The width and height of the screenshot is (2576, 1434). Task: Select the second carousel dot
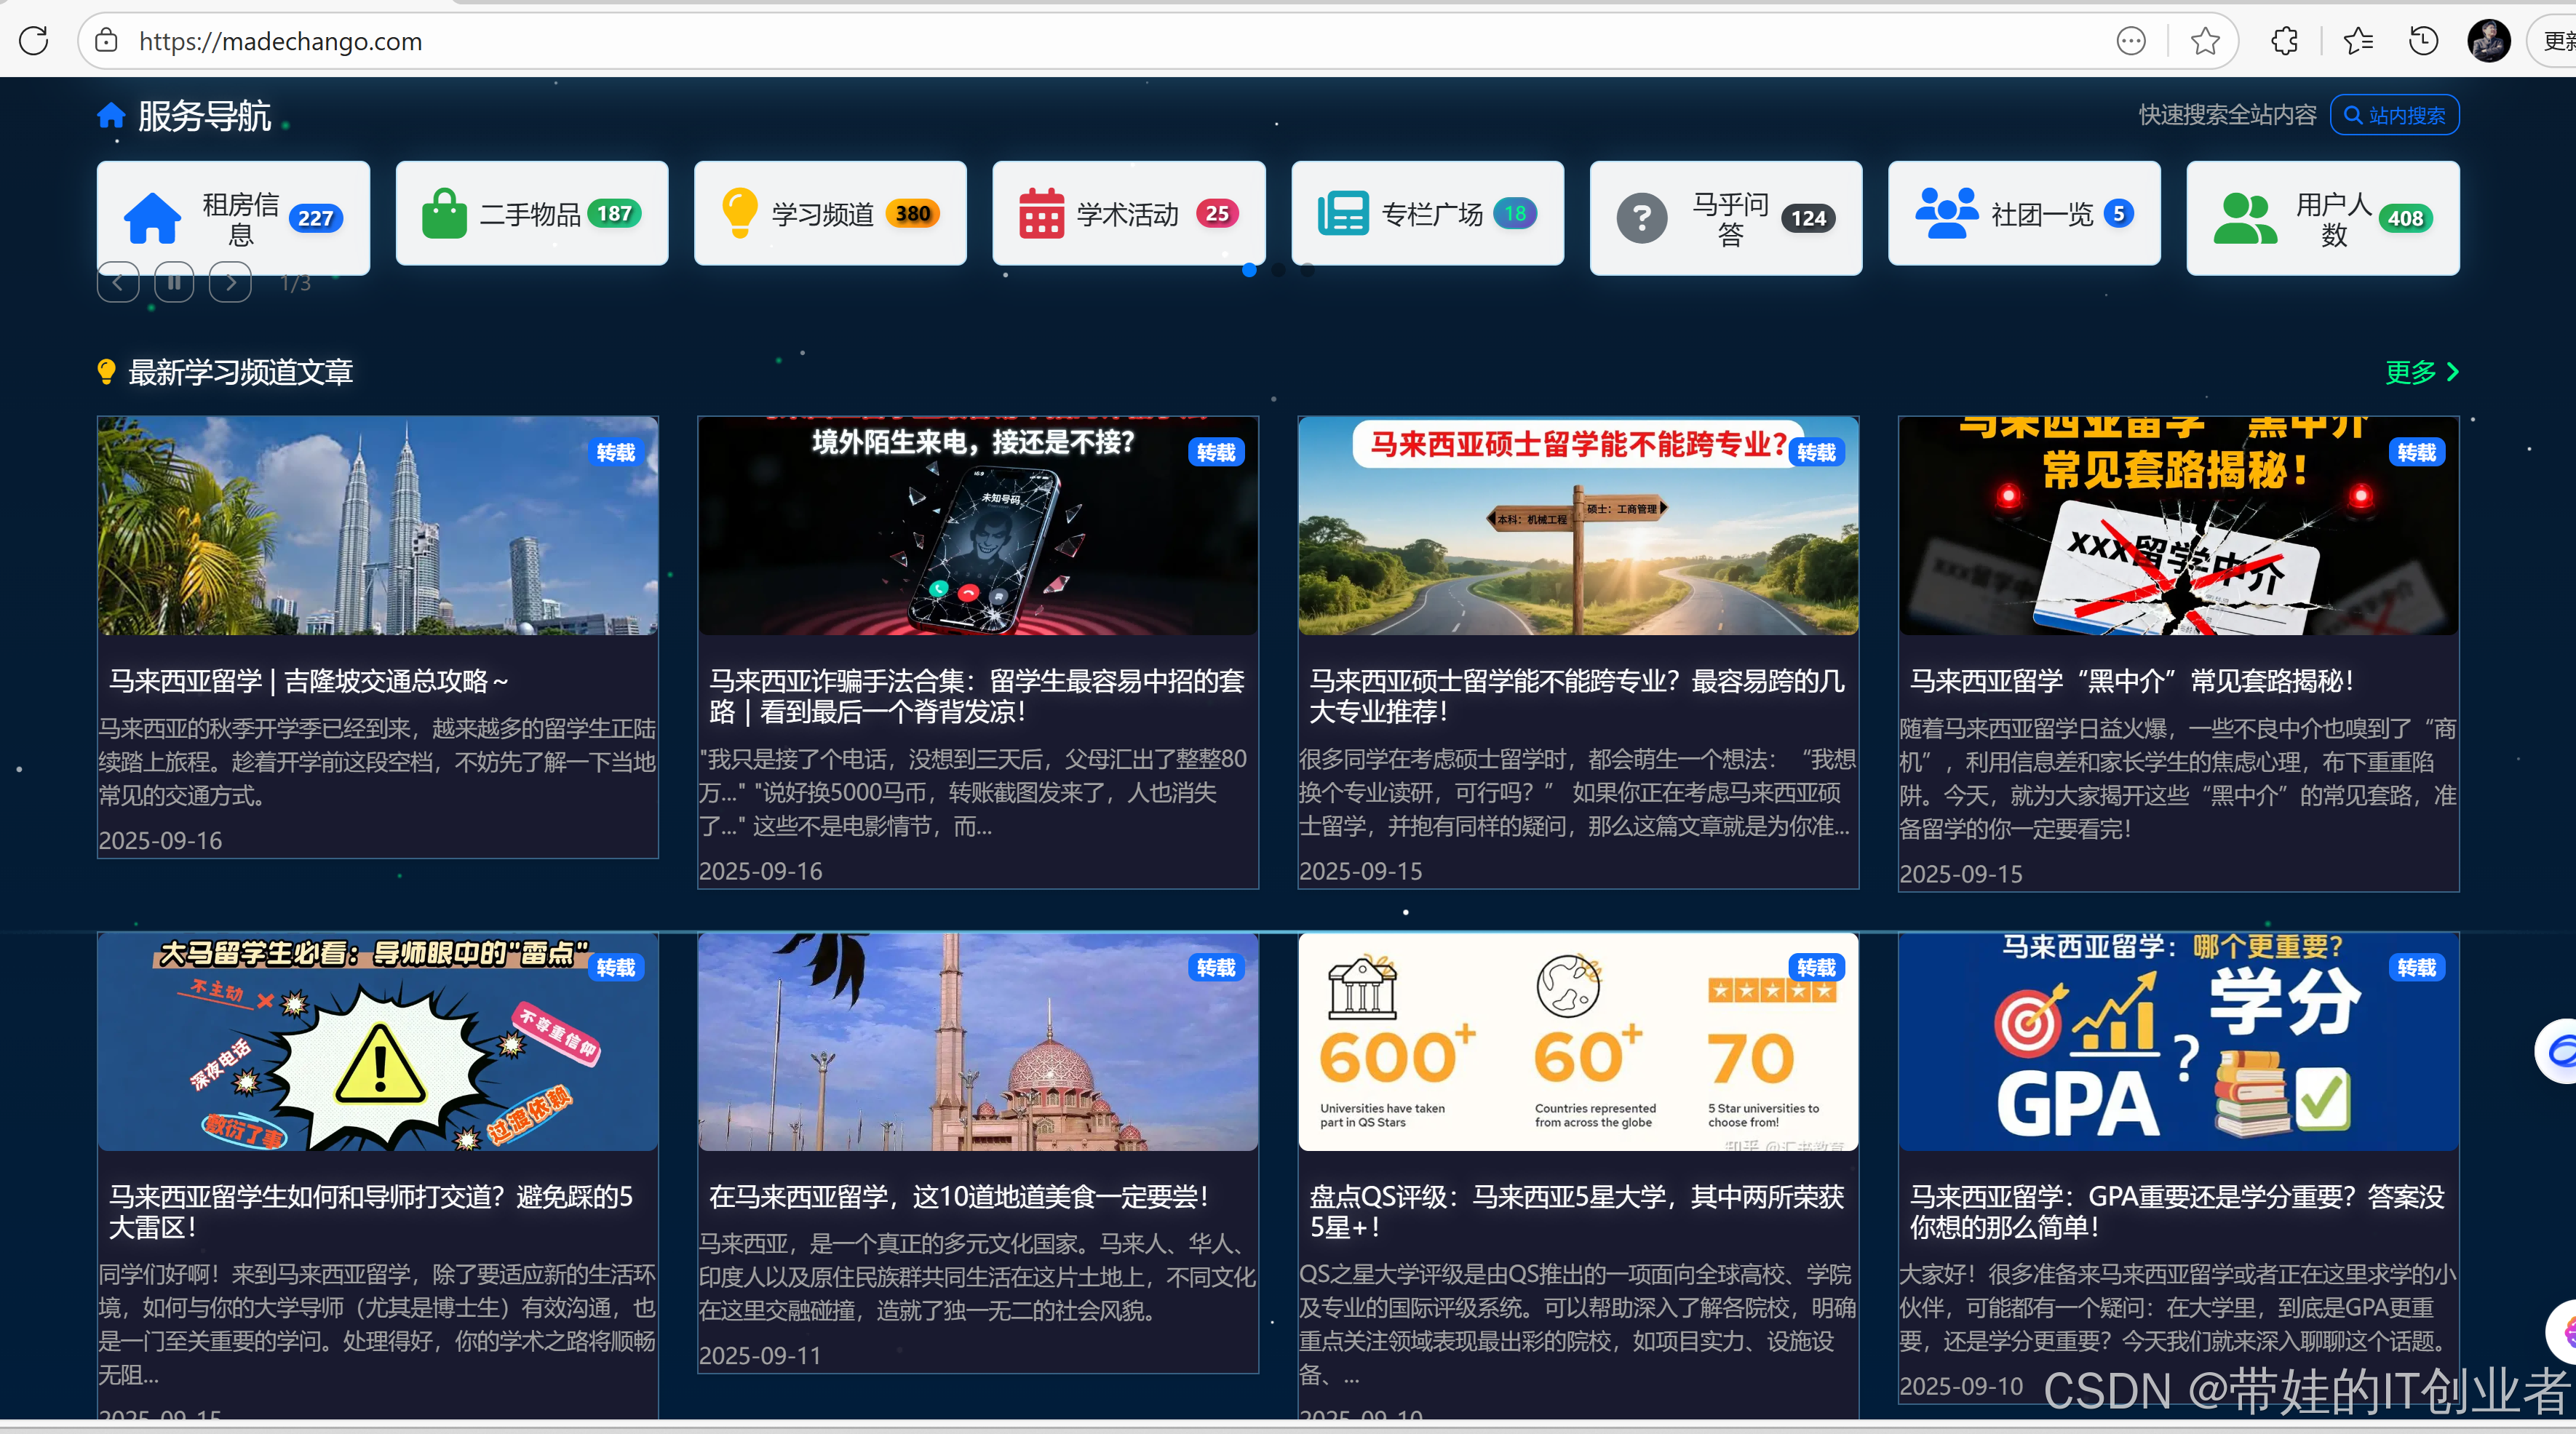click(x=1278, y=270)
